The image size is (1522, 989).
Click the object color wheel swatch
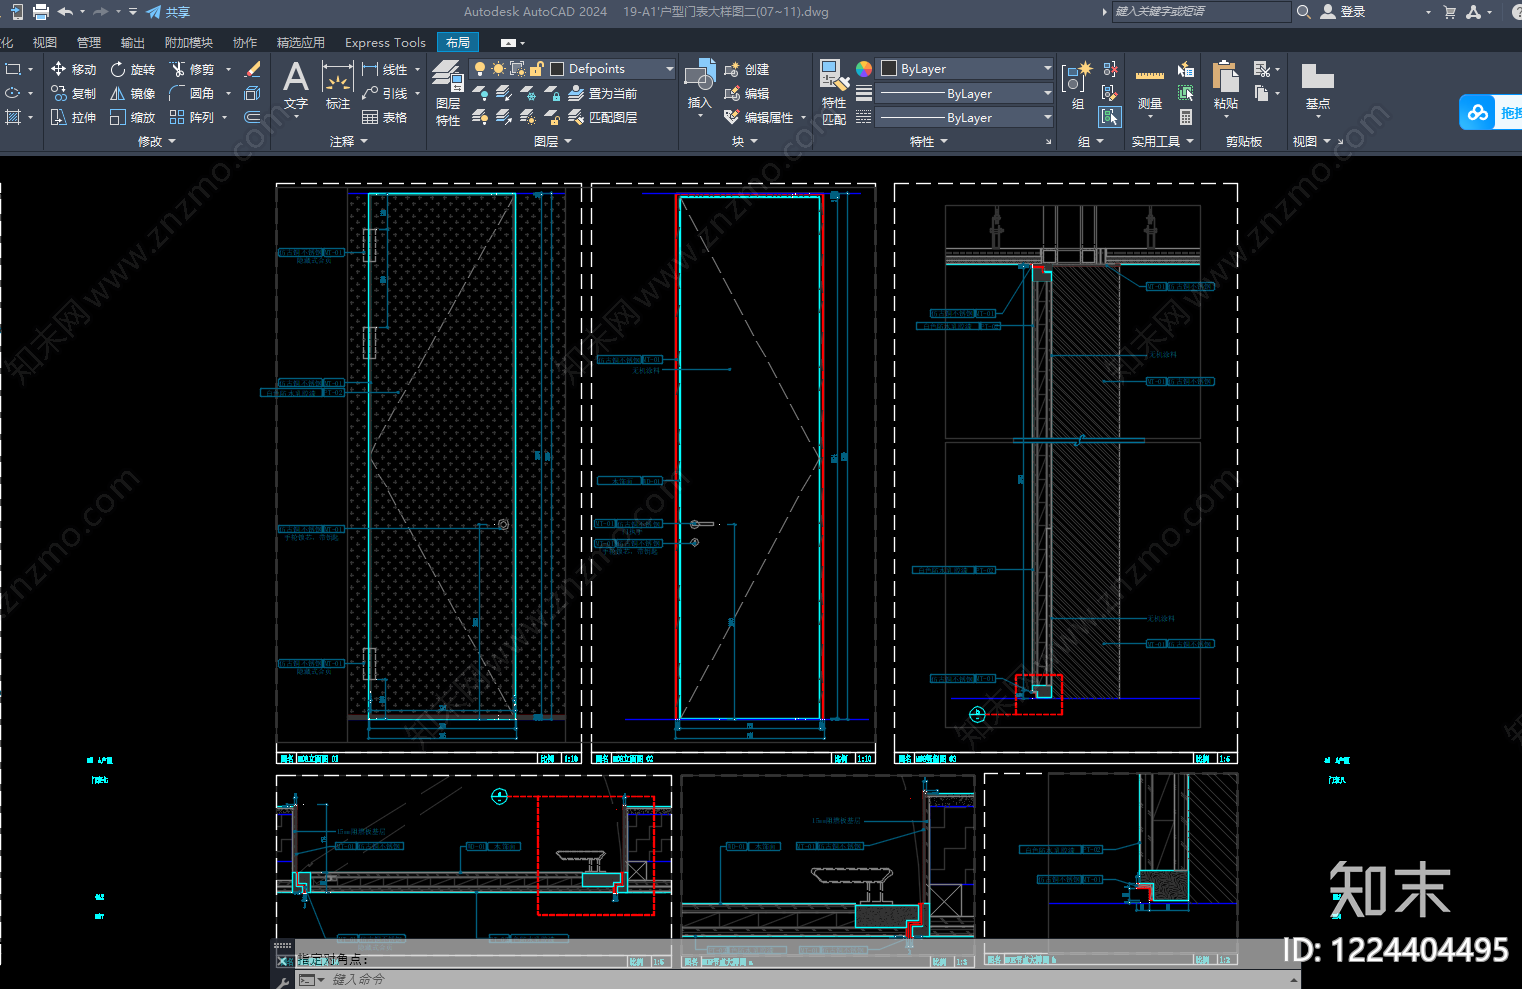[x=864, y=69]
